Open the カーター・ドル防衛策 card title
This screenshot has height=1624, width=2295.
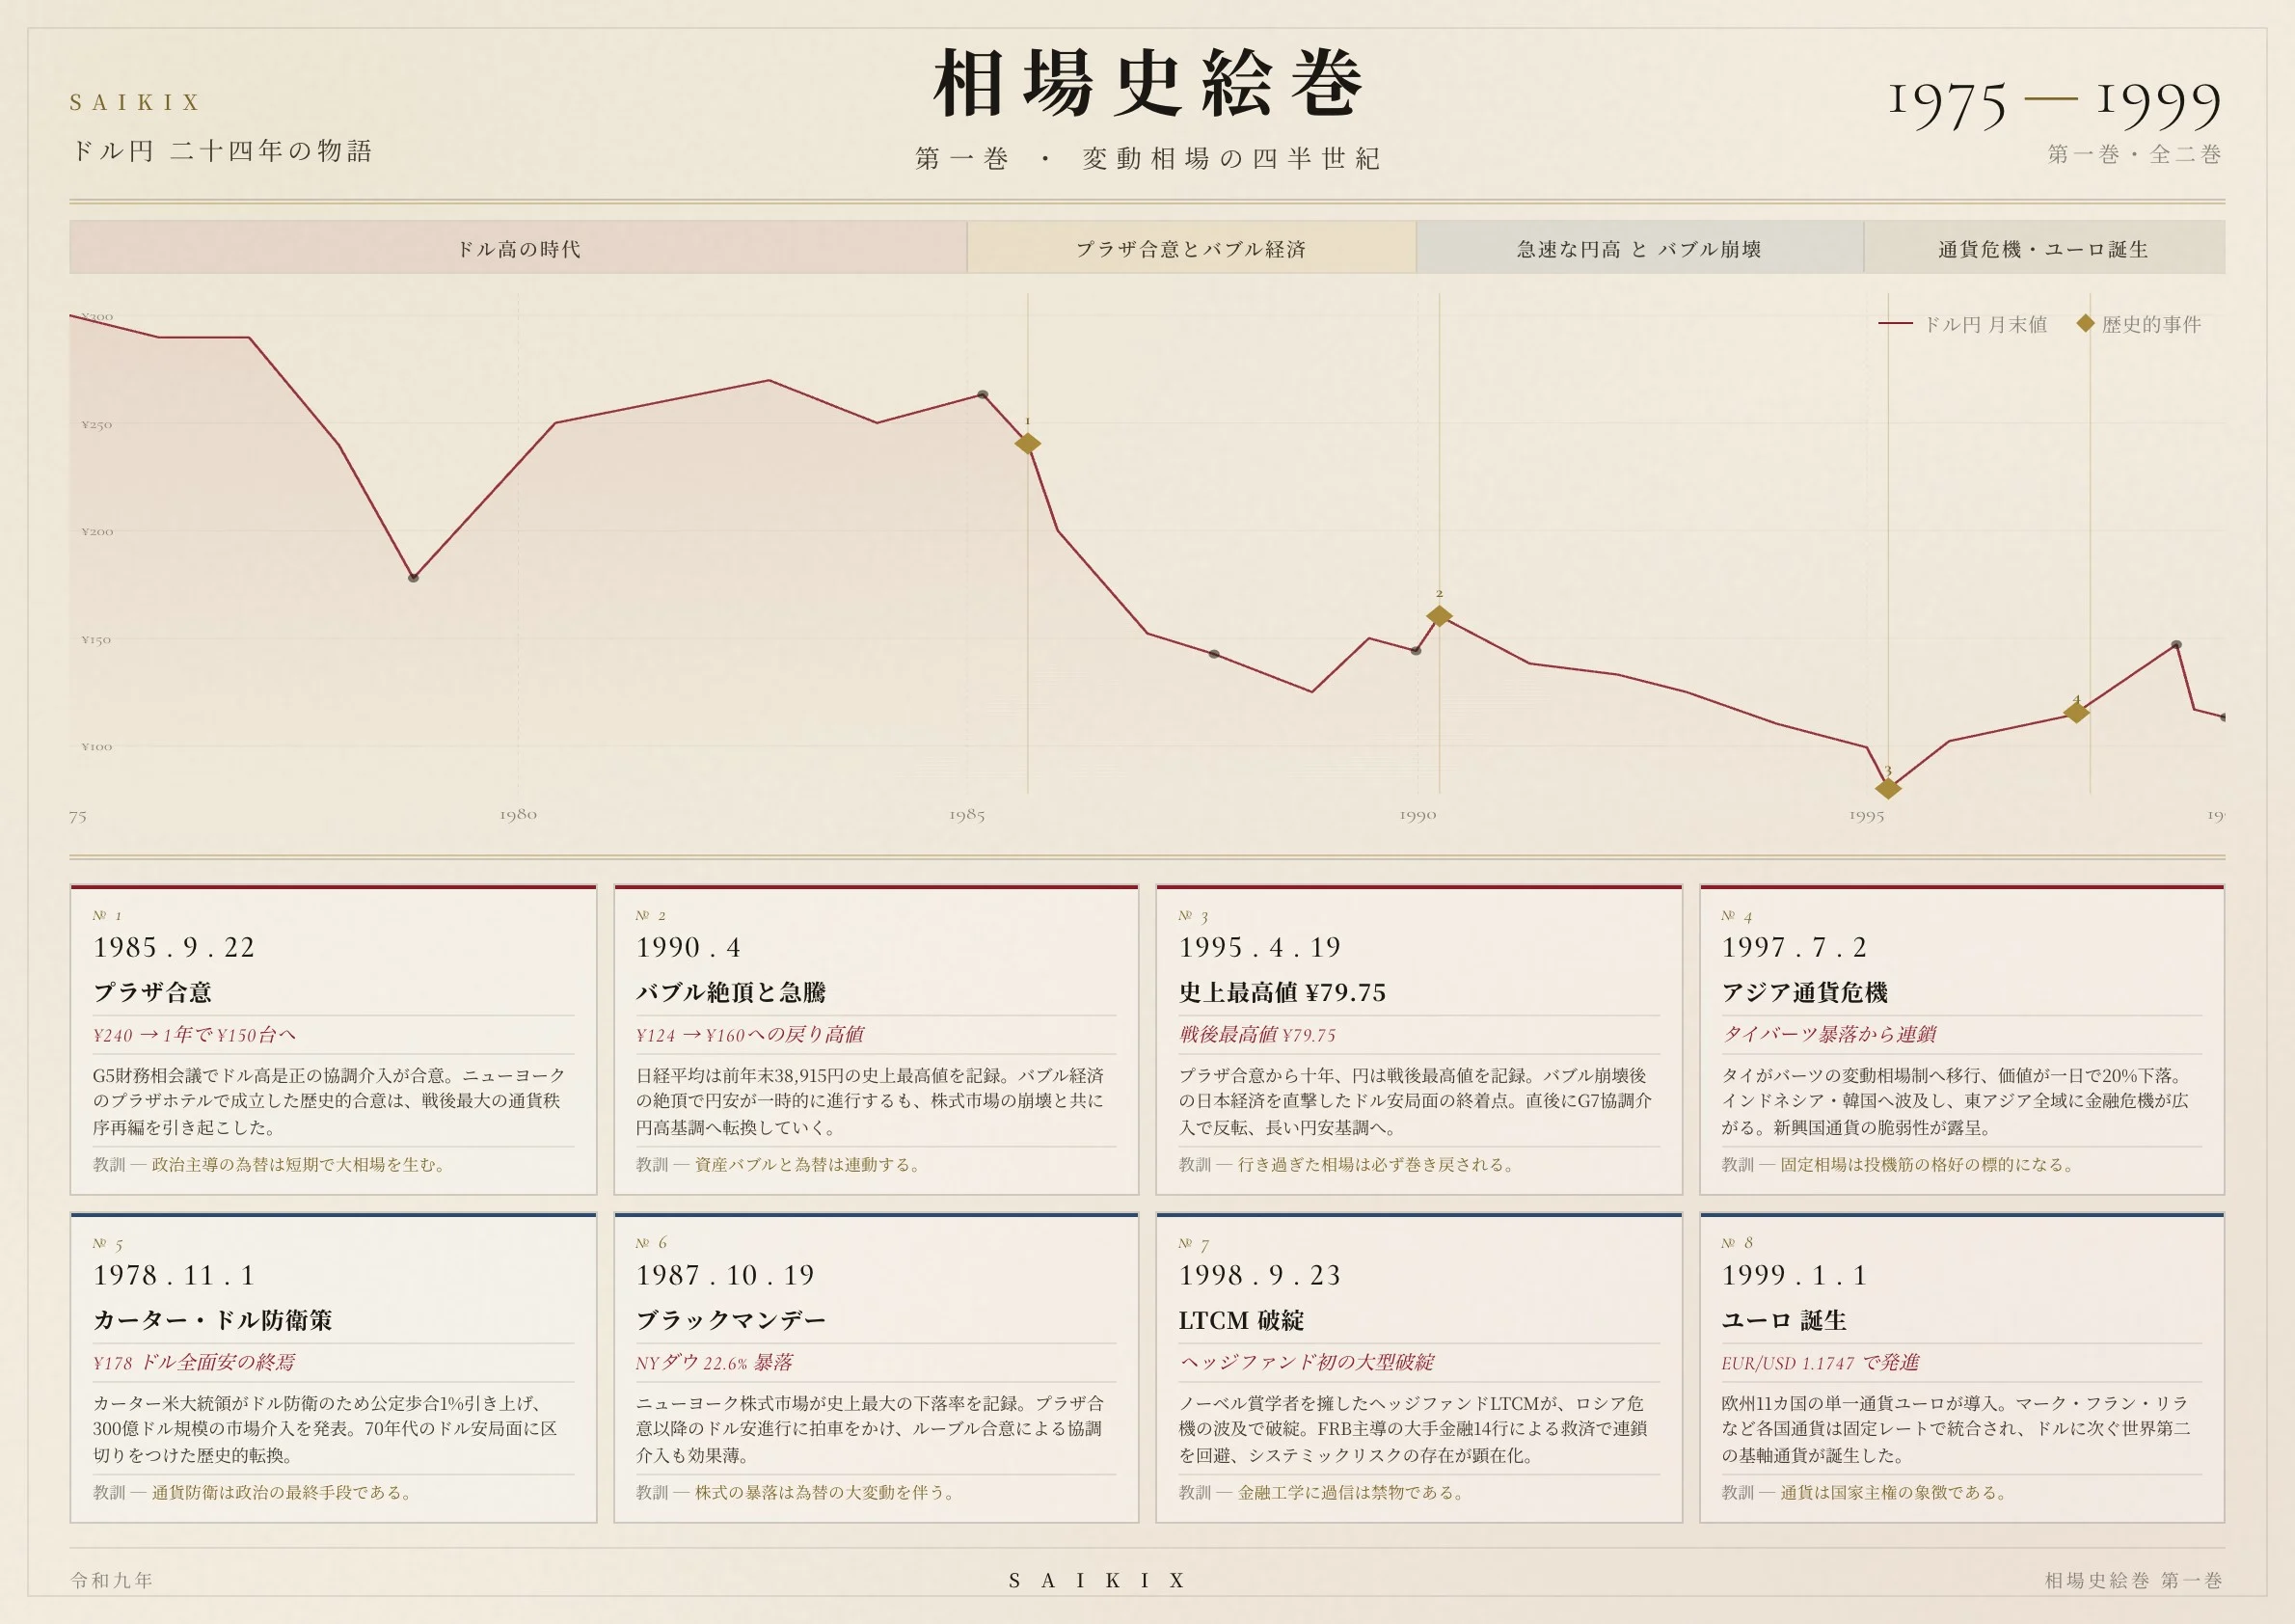213,1320
